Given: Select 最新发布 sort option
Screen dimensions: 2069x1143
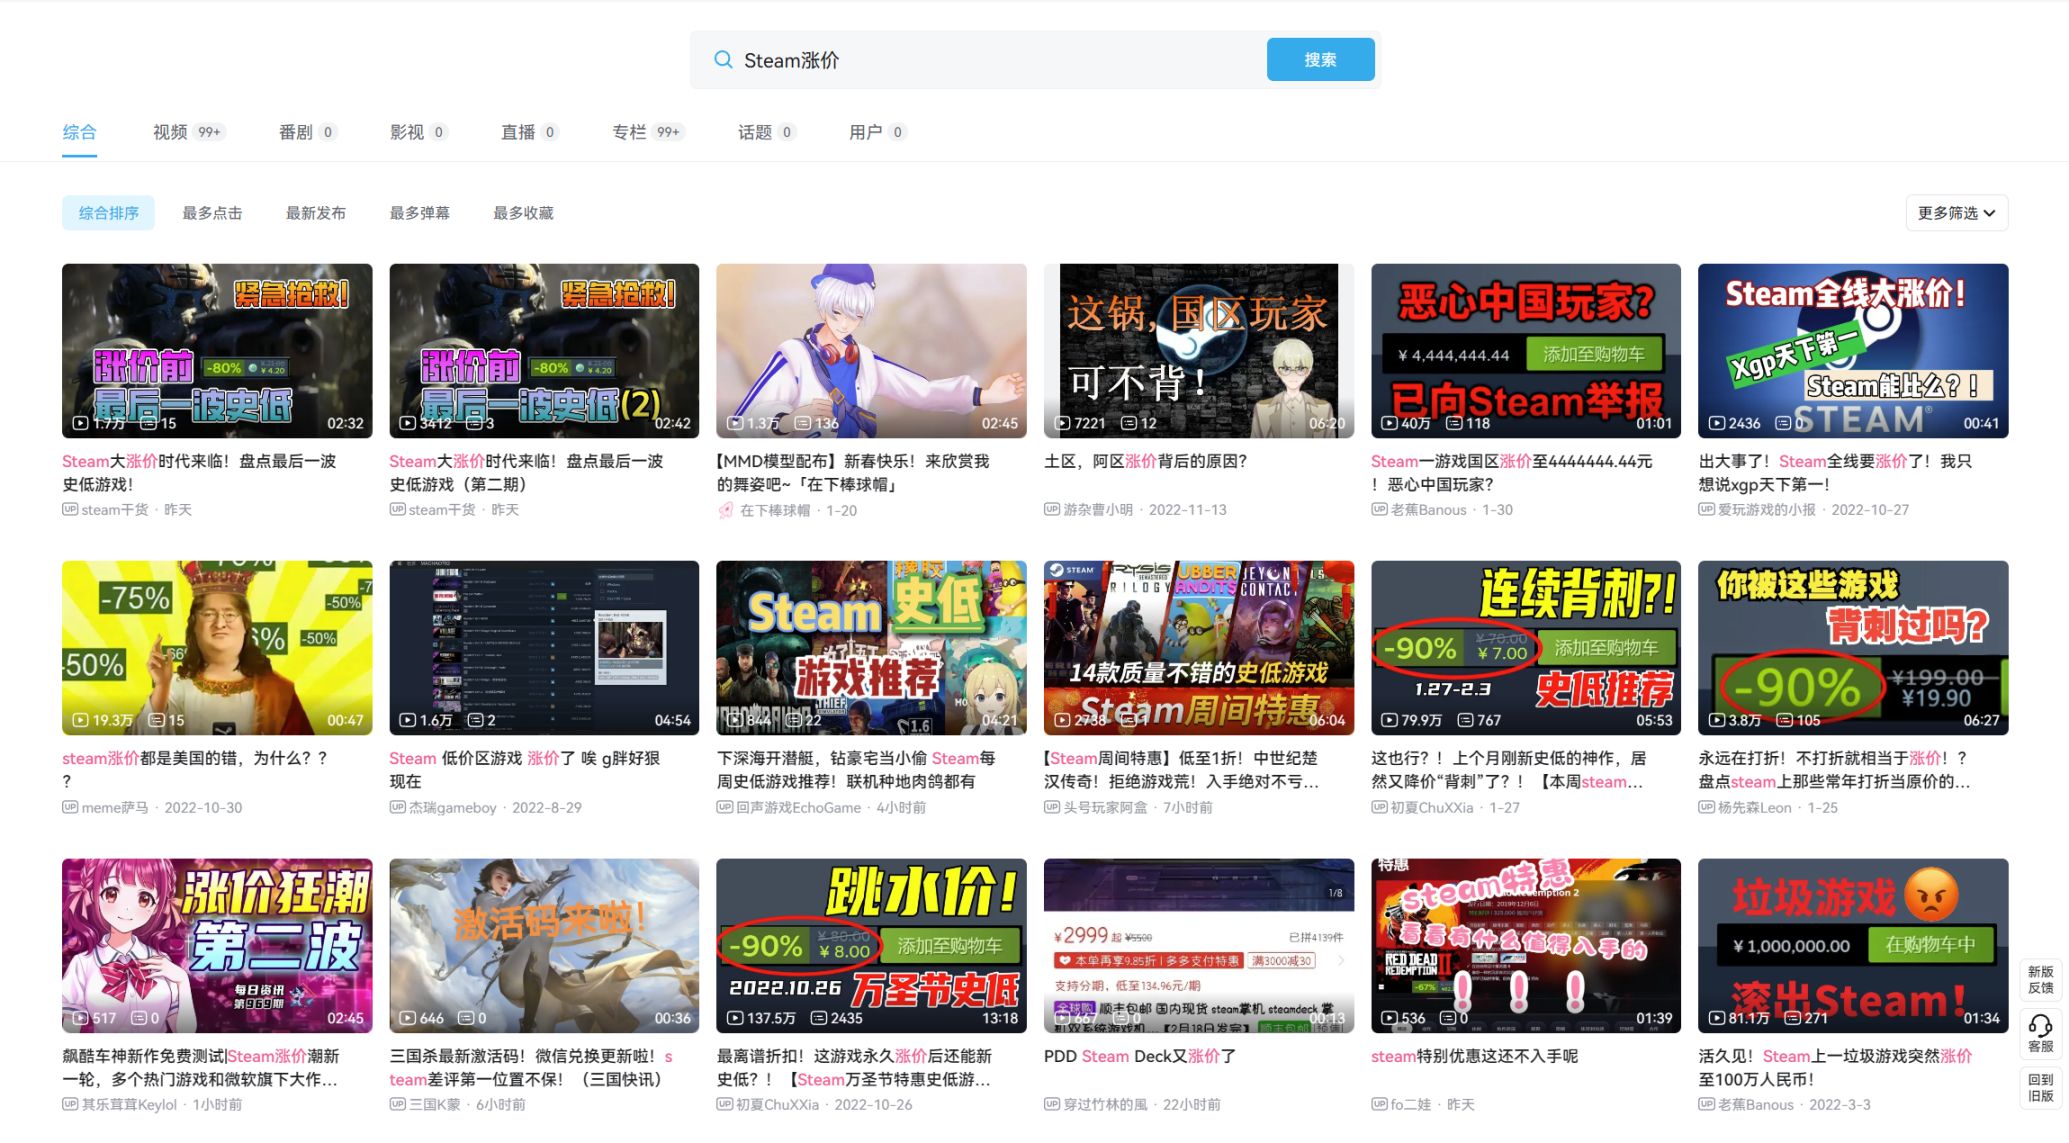Looking at the screenshot, I should [316, 213].
